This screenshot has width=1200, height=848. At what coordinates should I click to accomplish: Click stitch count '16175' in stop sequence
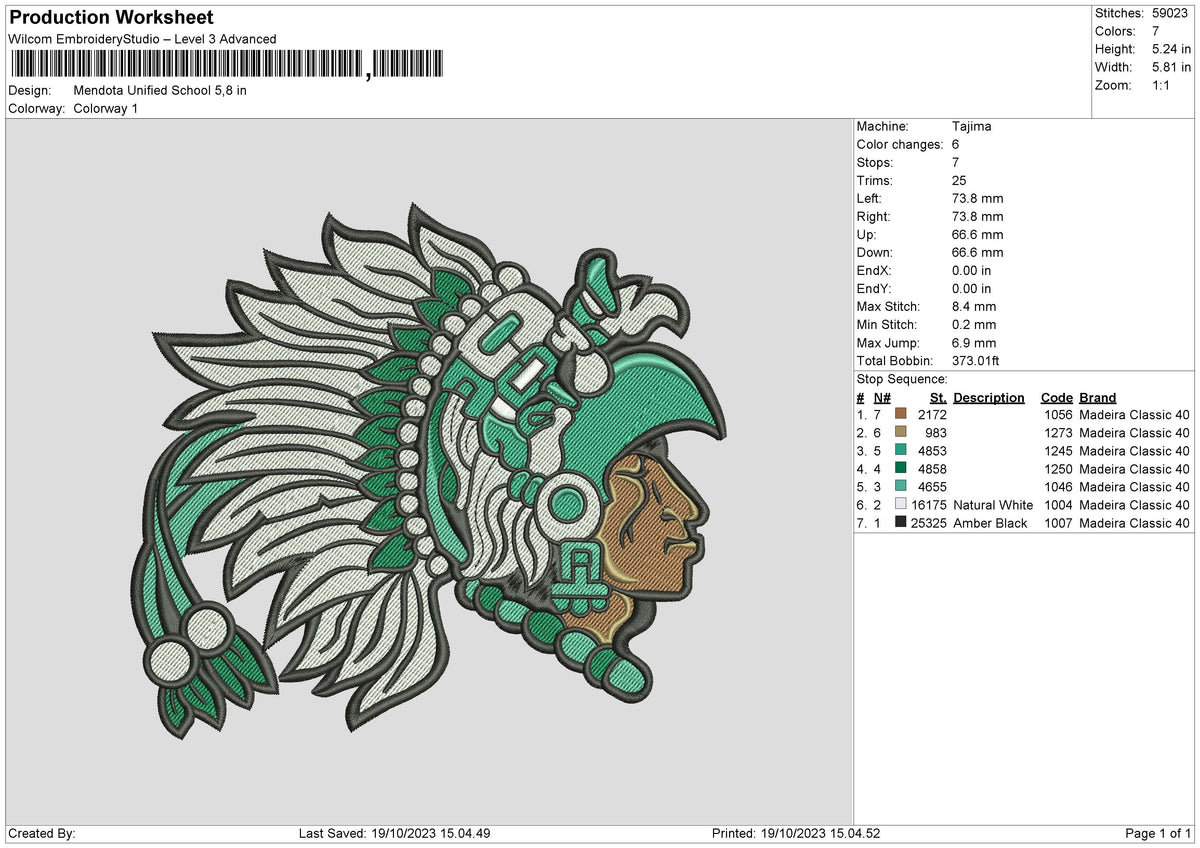(929, 505)
